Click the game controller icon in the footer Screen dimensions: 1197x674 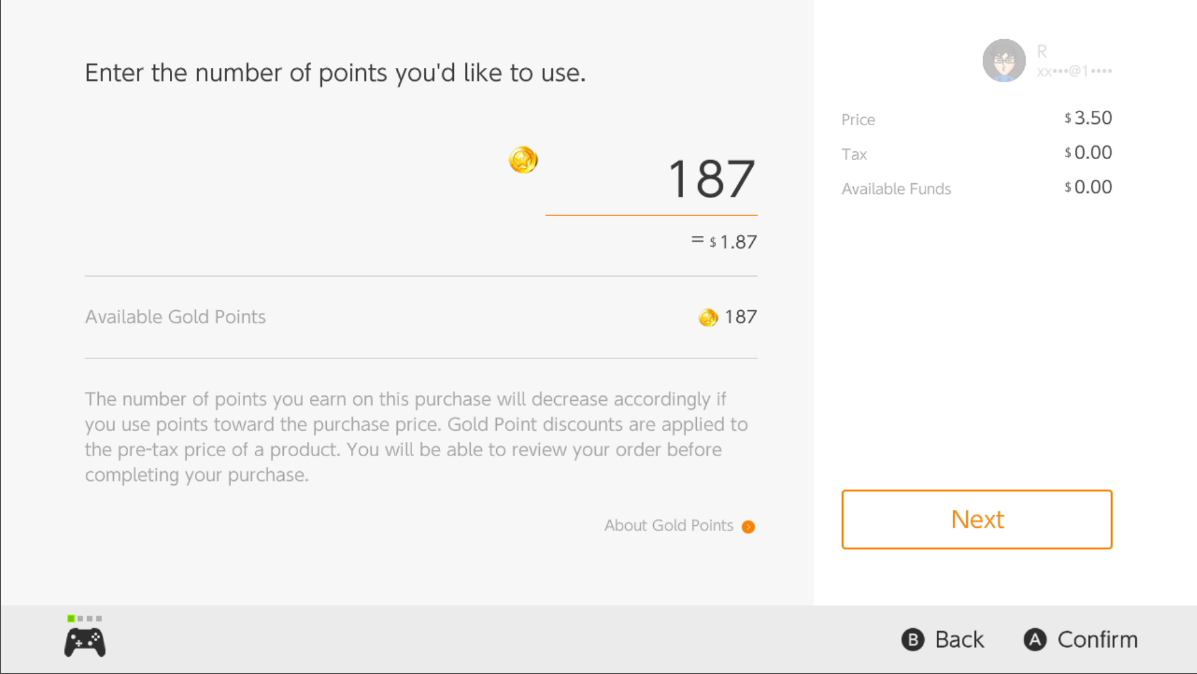pos(85,642)
